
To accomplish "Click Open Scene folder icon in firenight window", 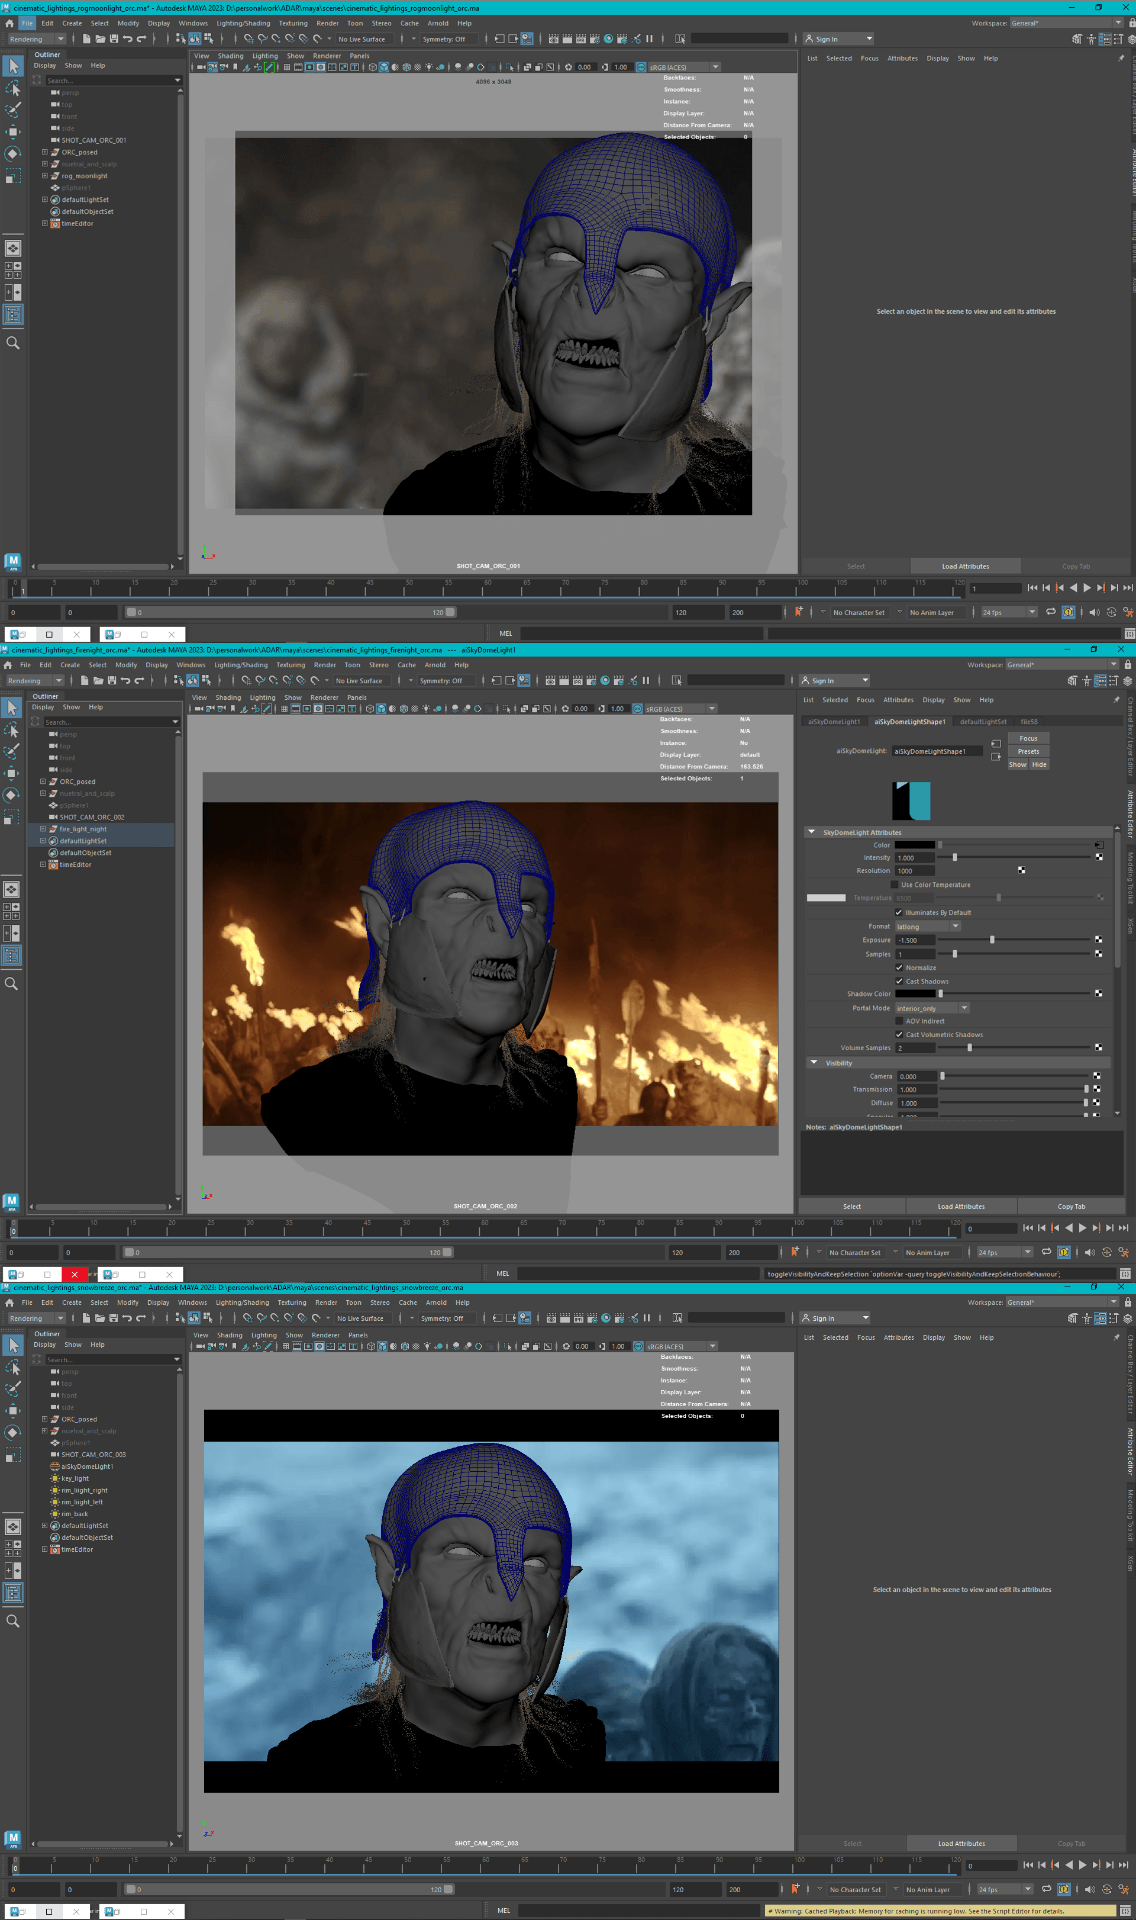I will point(98,681).
